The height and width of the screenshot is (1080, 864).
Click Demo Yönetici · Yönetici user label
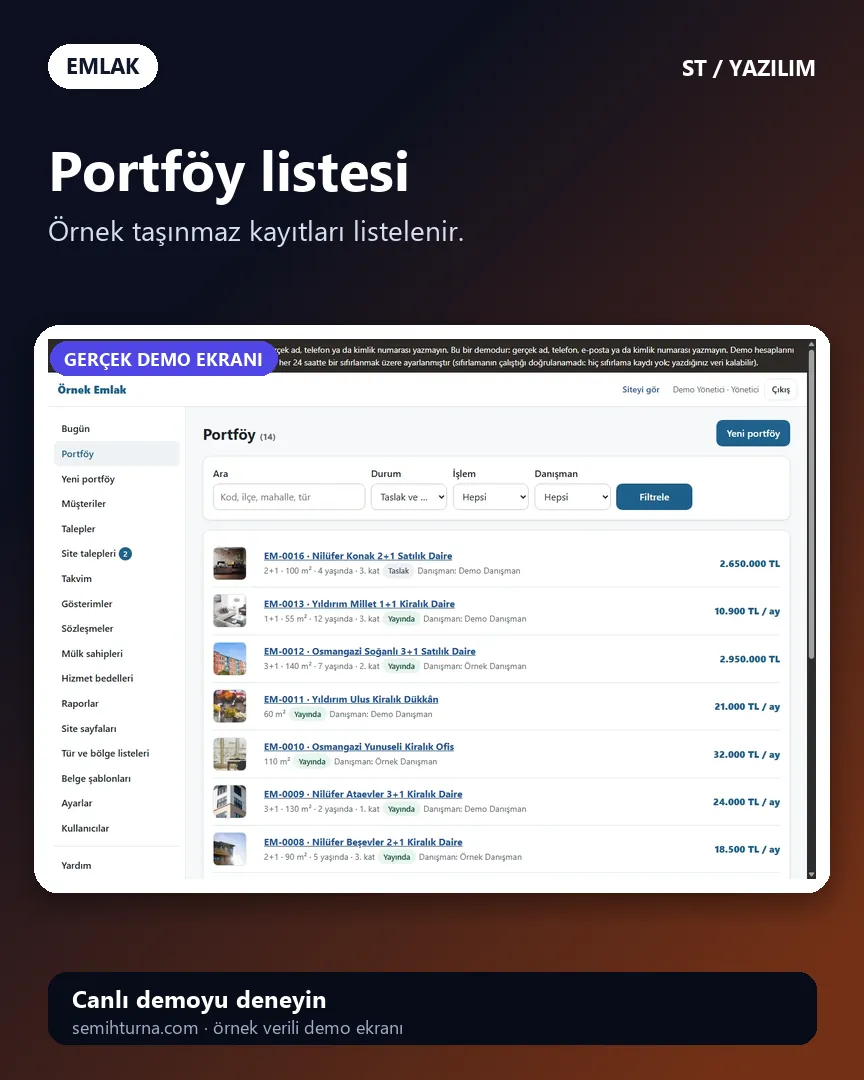click(715, 390)
